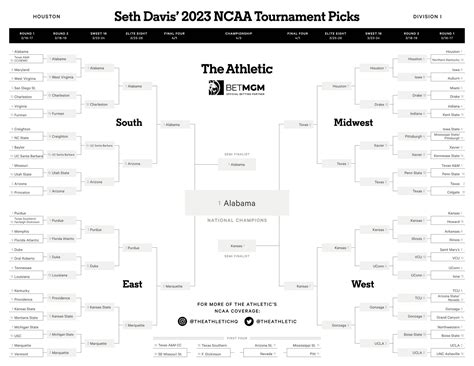The image size is (474, 366).
Task: Click the Championship column header
Action: (238, 36)
